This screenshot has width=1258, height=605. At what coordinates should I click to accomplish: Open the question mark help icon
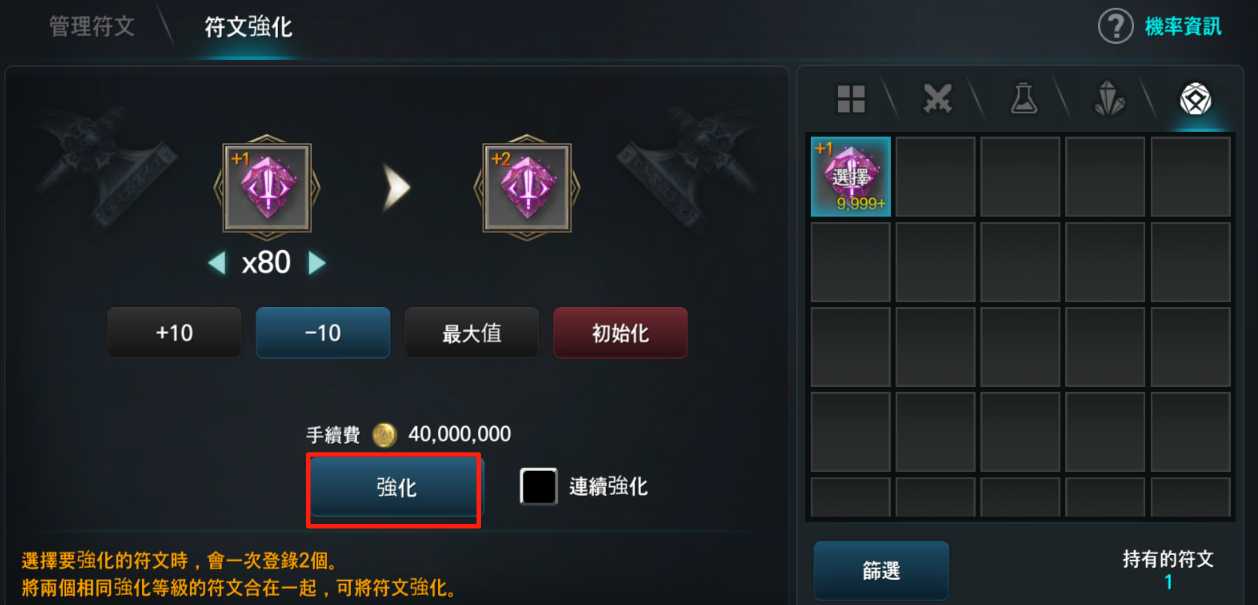[1115, 26]
